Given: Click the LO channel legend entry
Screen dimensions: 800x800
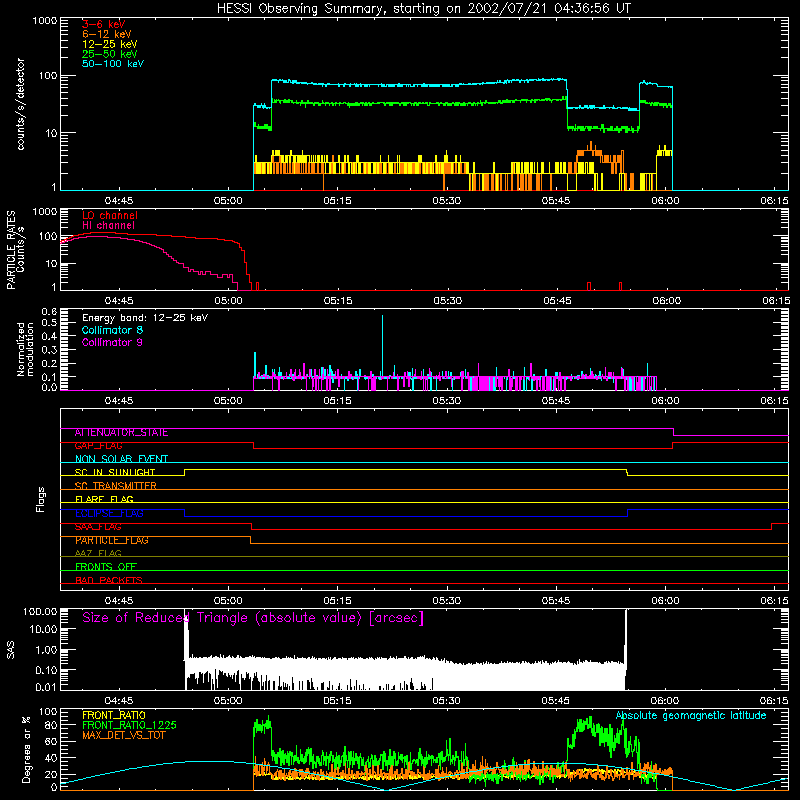Looking at the screenshot, I should (110, 215).
